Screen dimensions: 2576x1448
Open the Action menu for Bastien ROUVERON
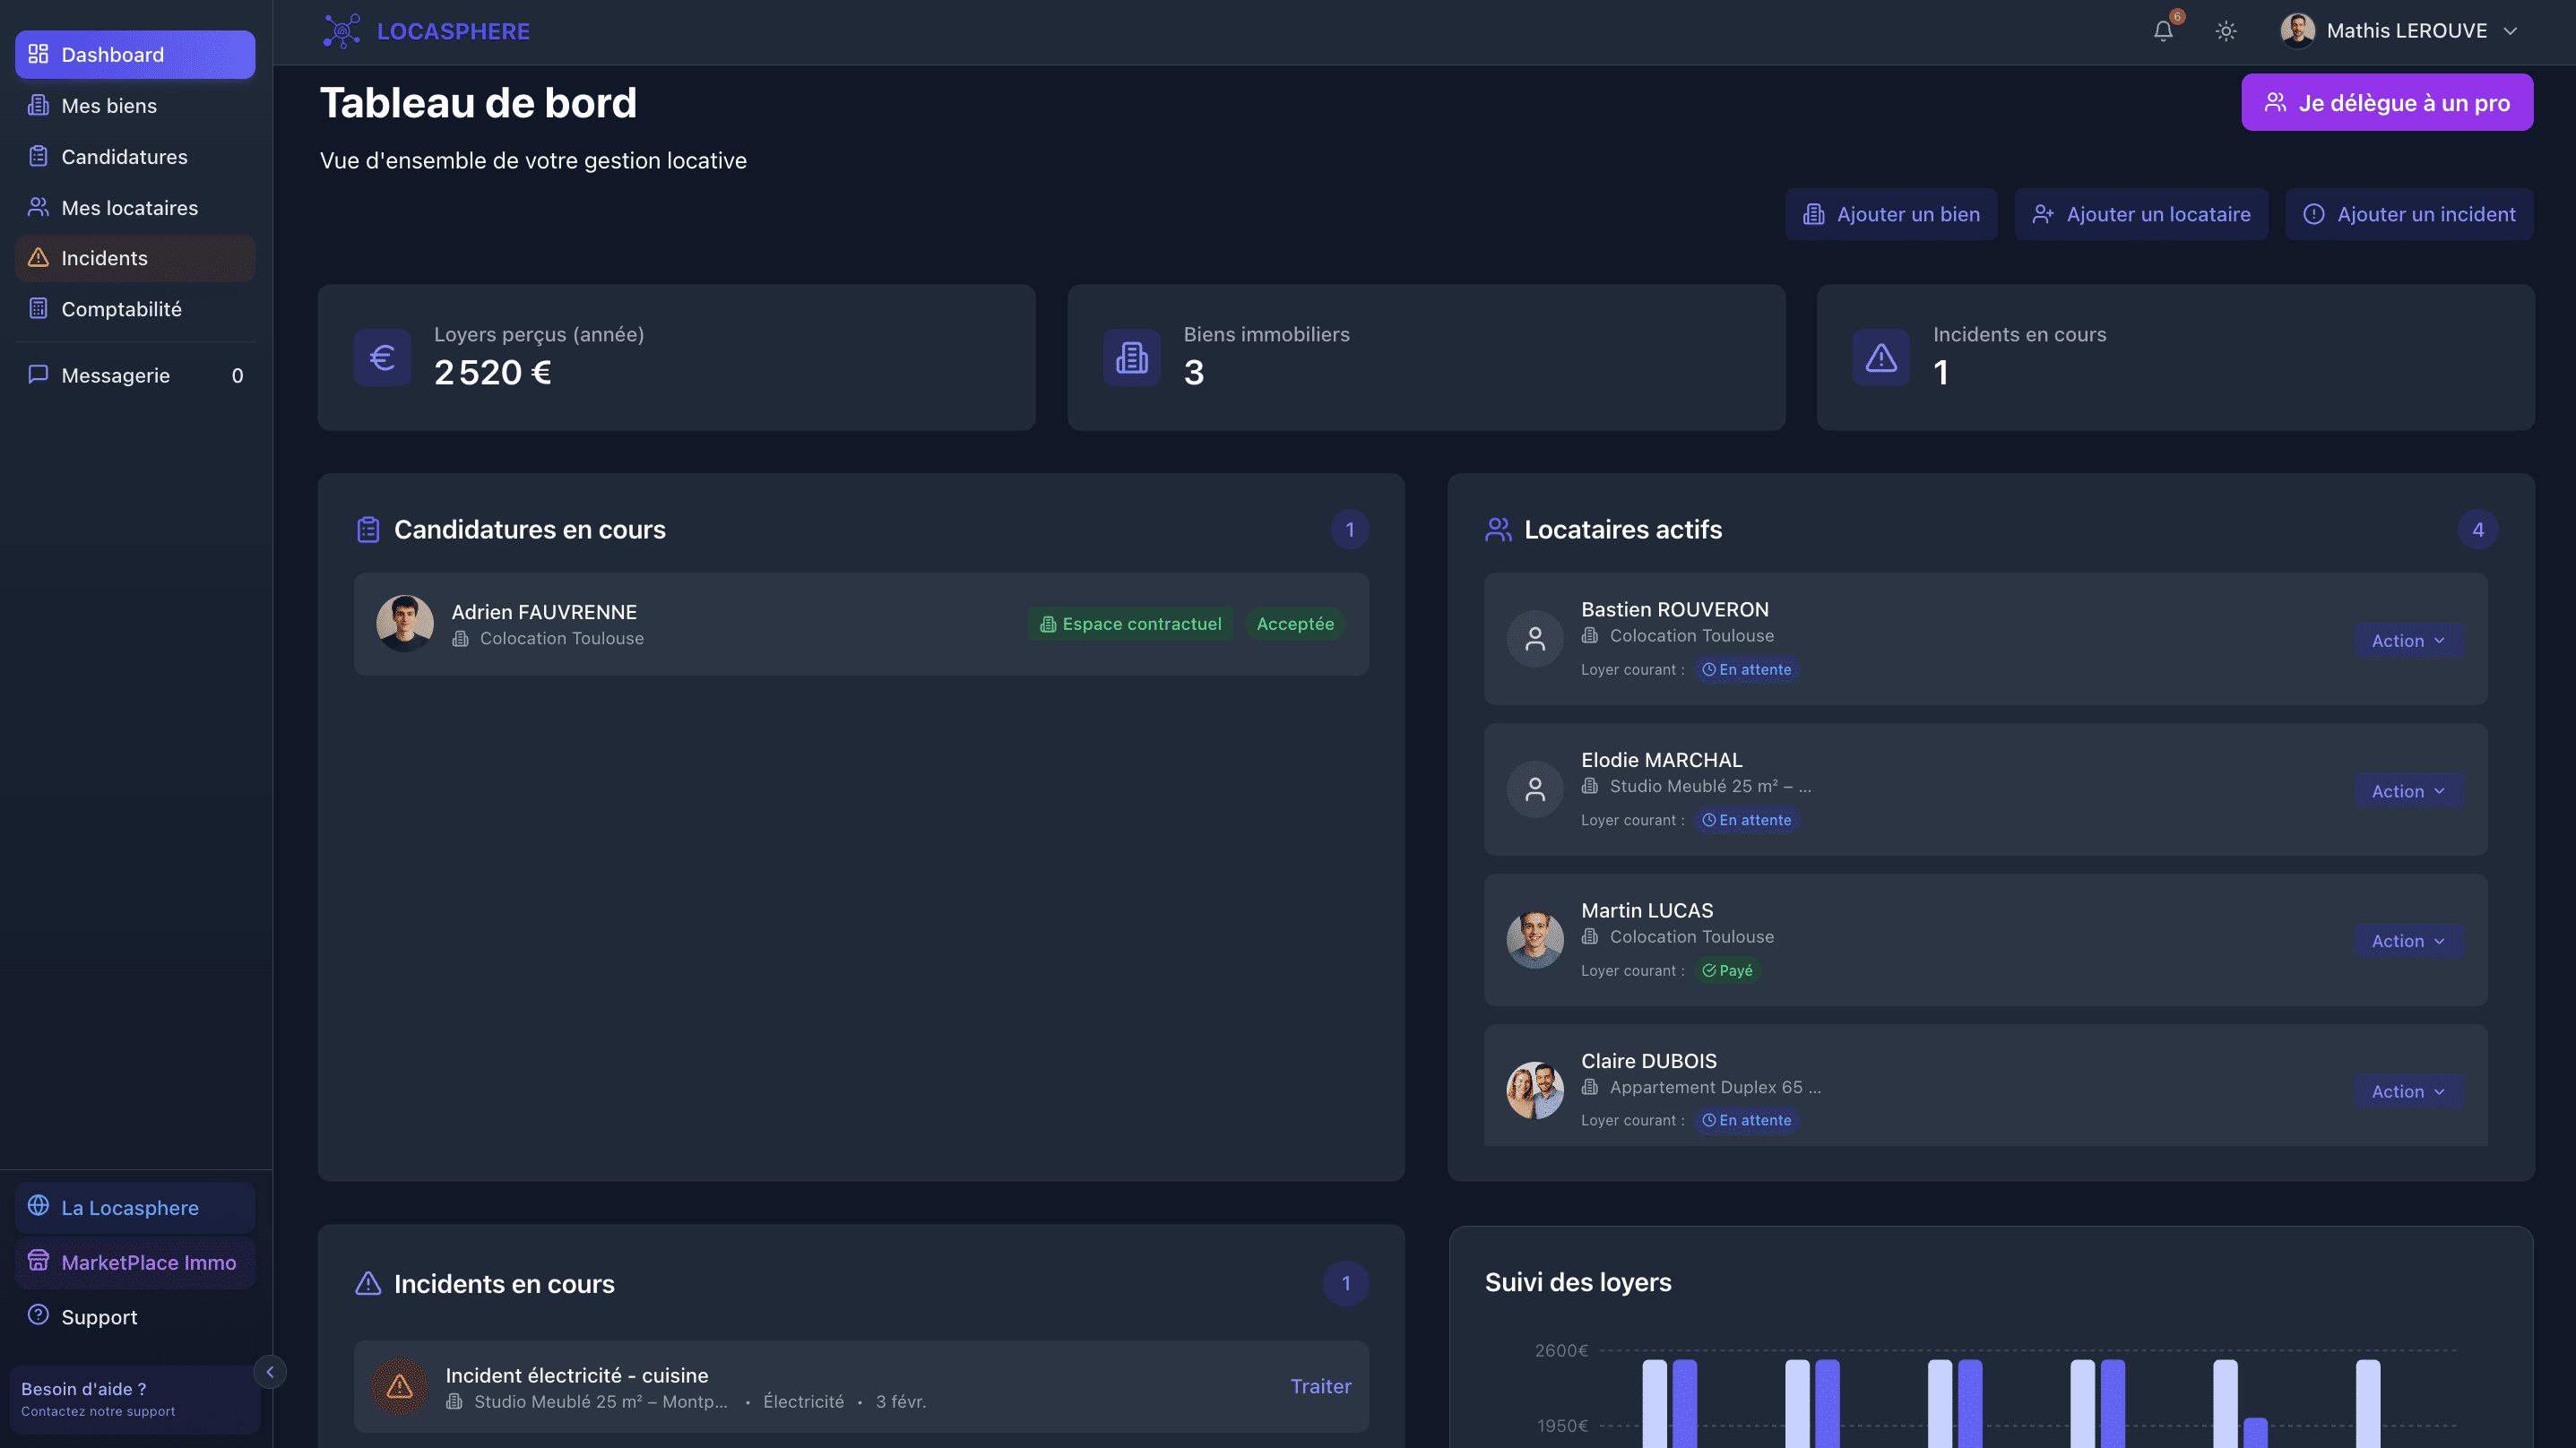pyautogui.click(x=2407, y=640)
